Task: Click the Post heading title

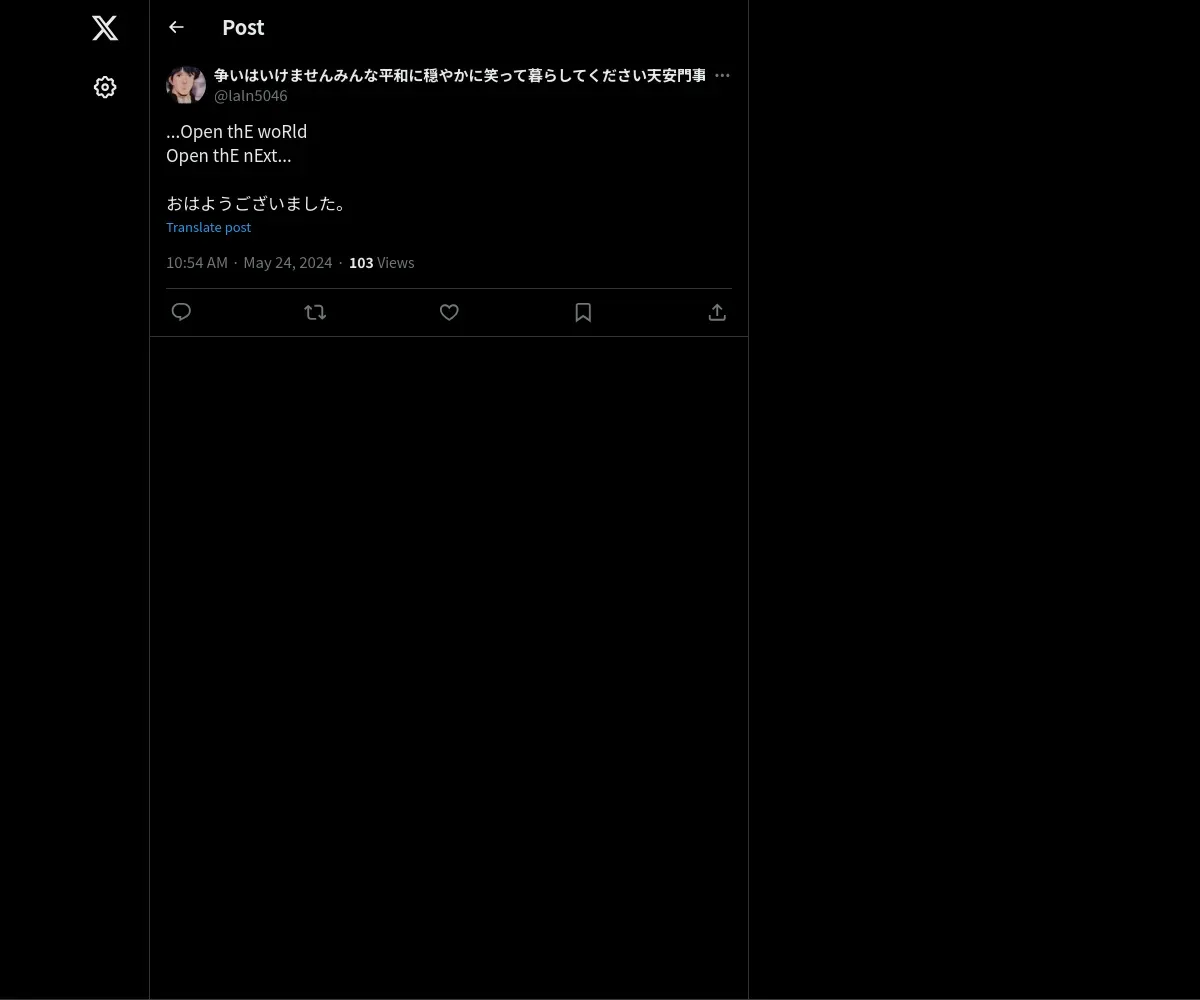Action: click(x=243, y=28)
